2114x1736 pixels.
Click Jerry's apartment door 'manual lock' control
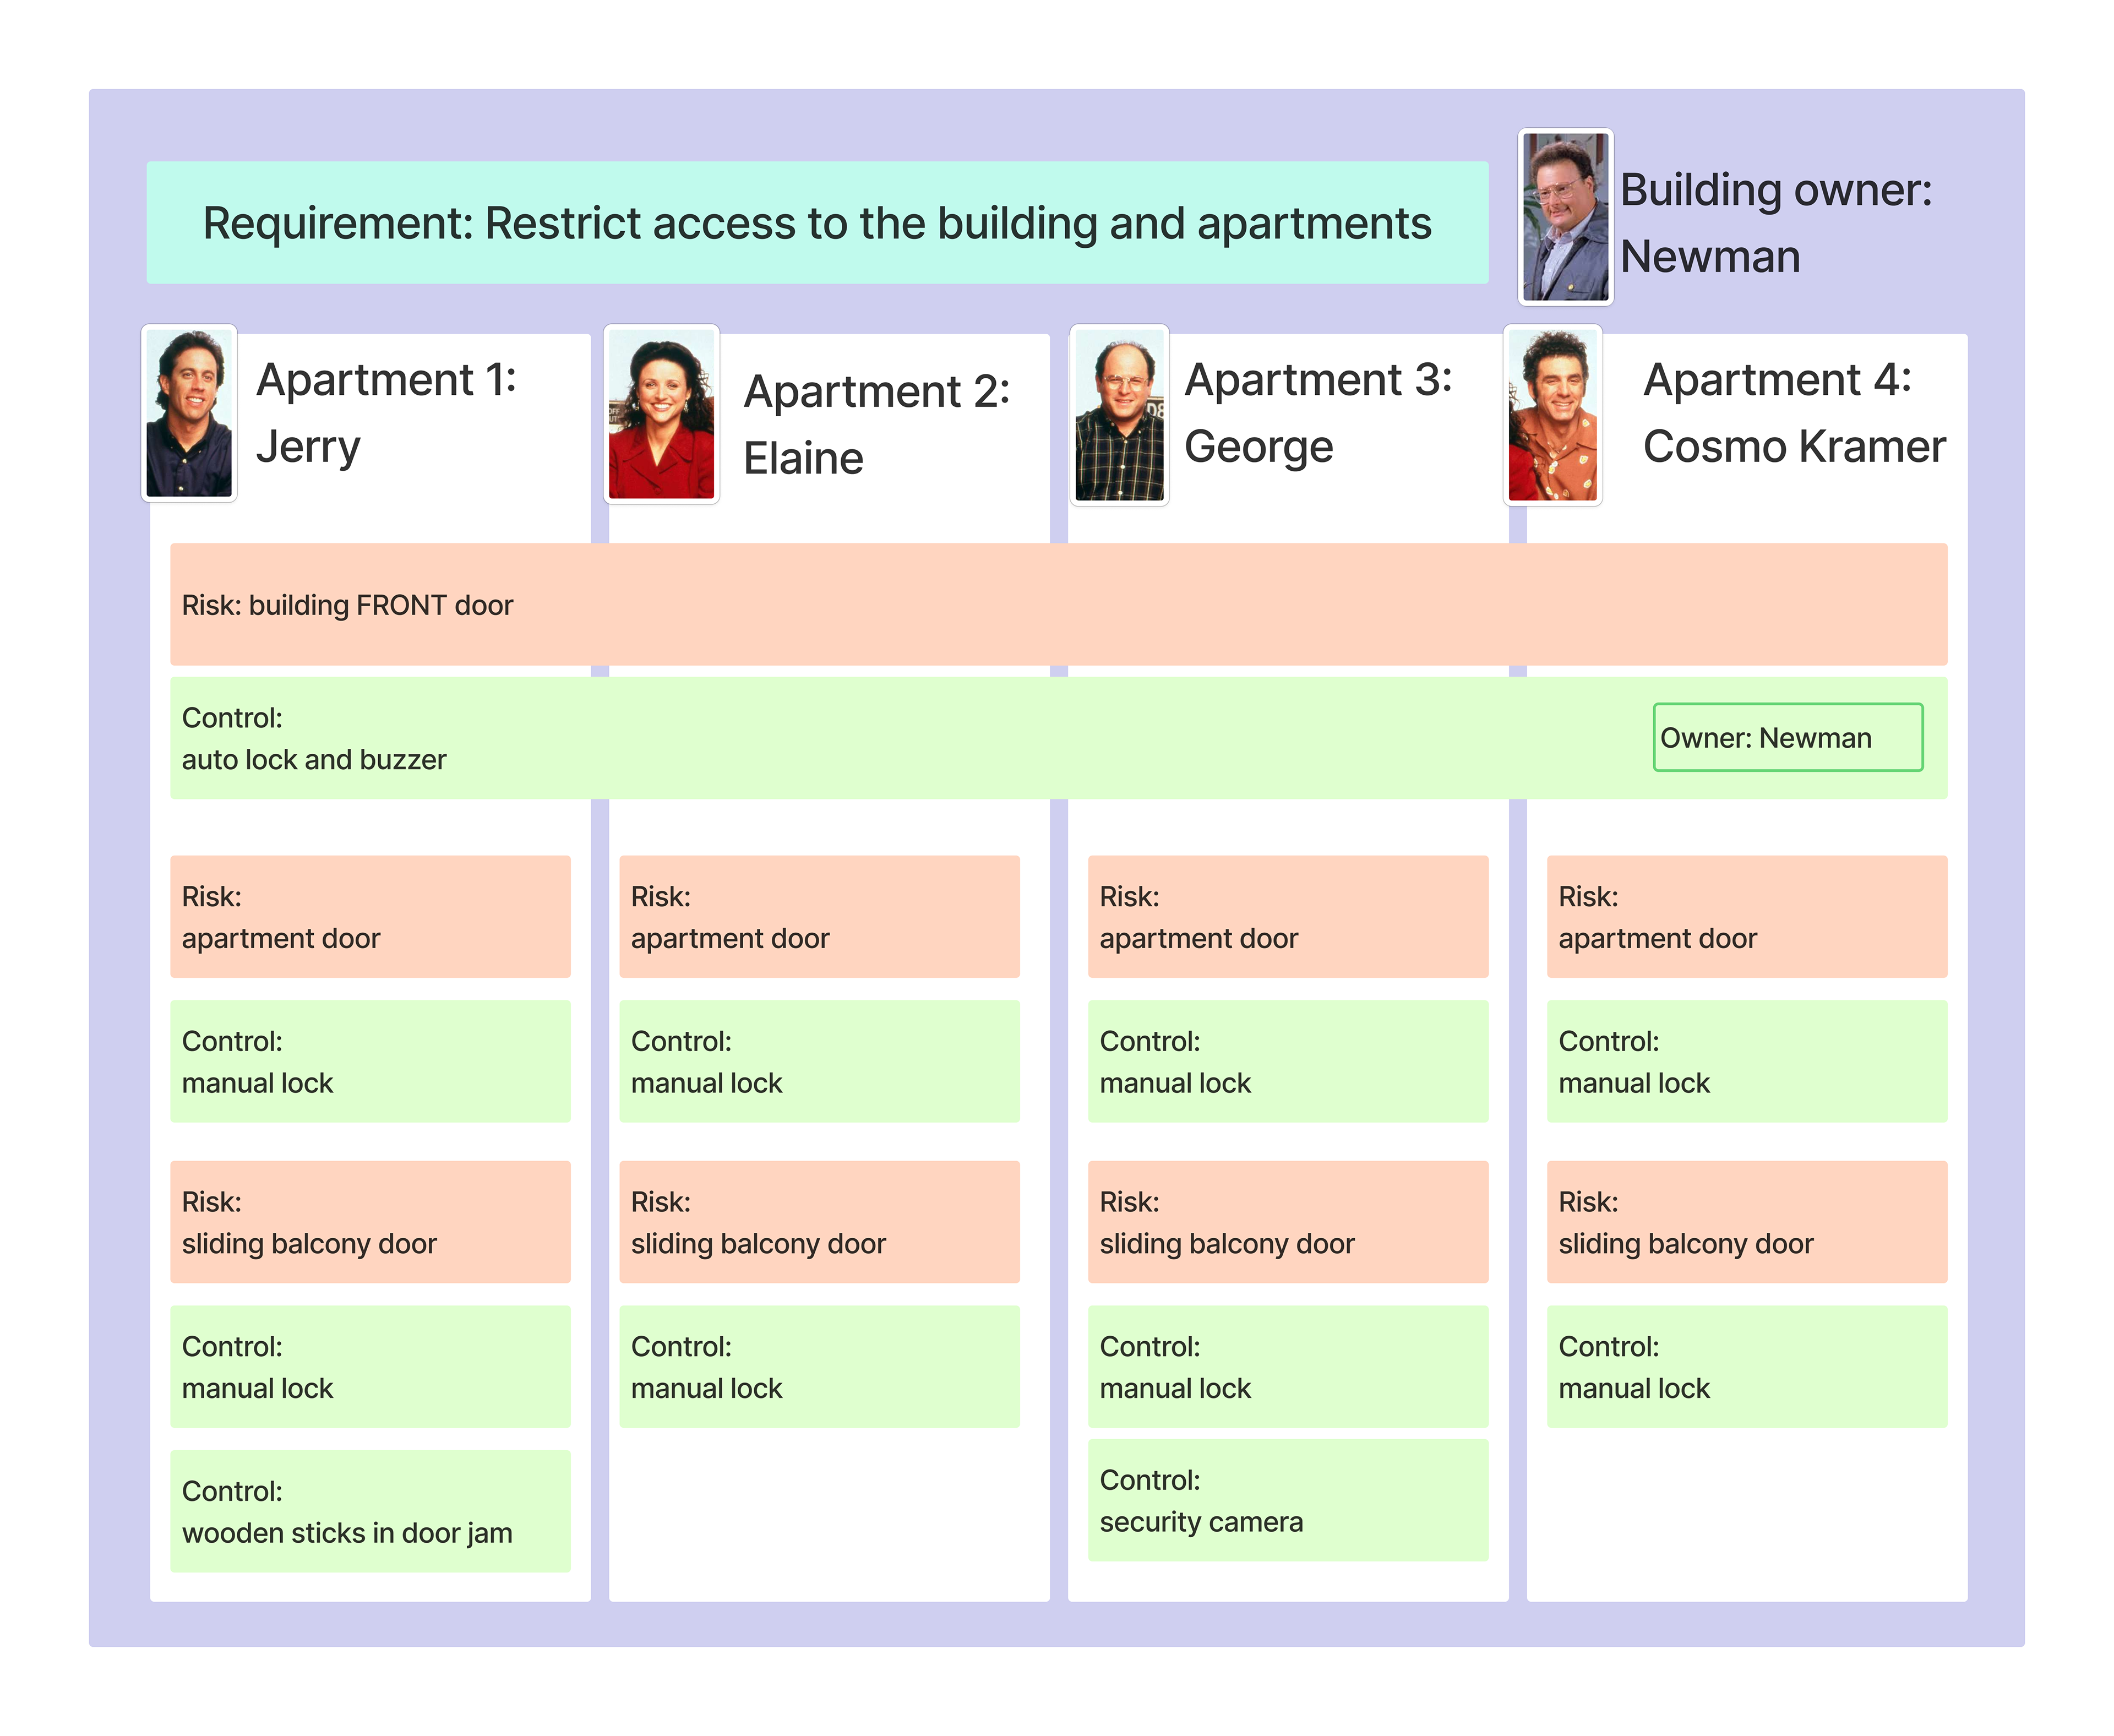tap(370, 1061)
